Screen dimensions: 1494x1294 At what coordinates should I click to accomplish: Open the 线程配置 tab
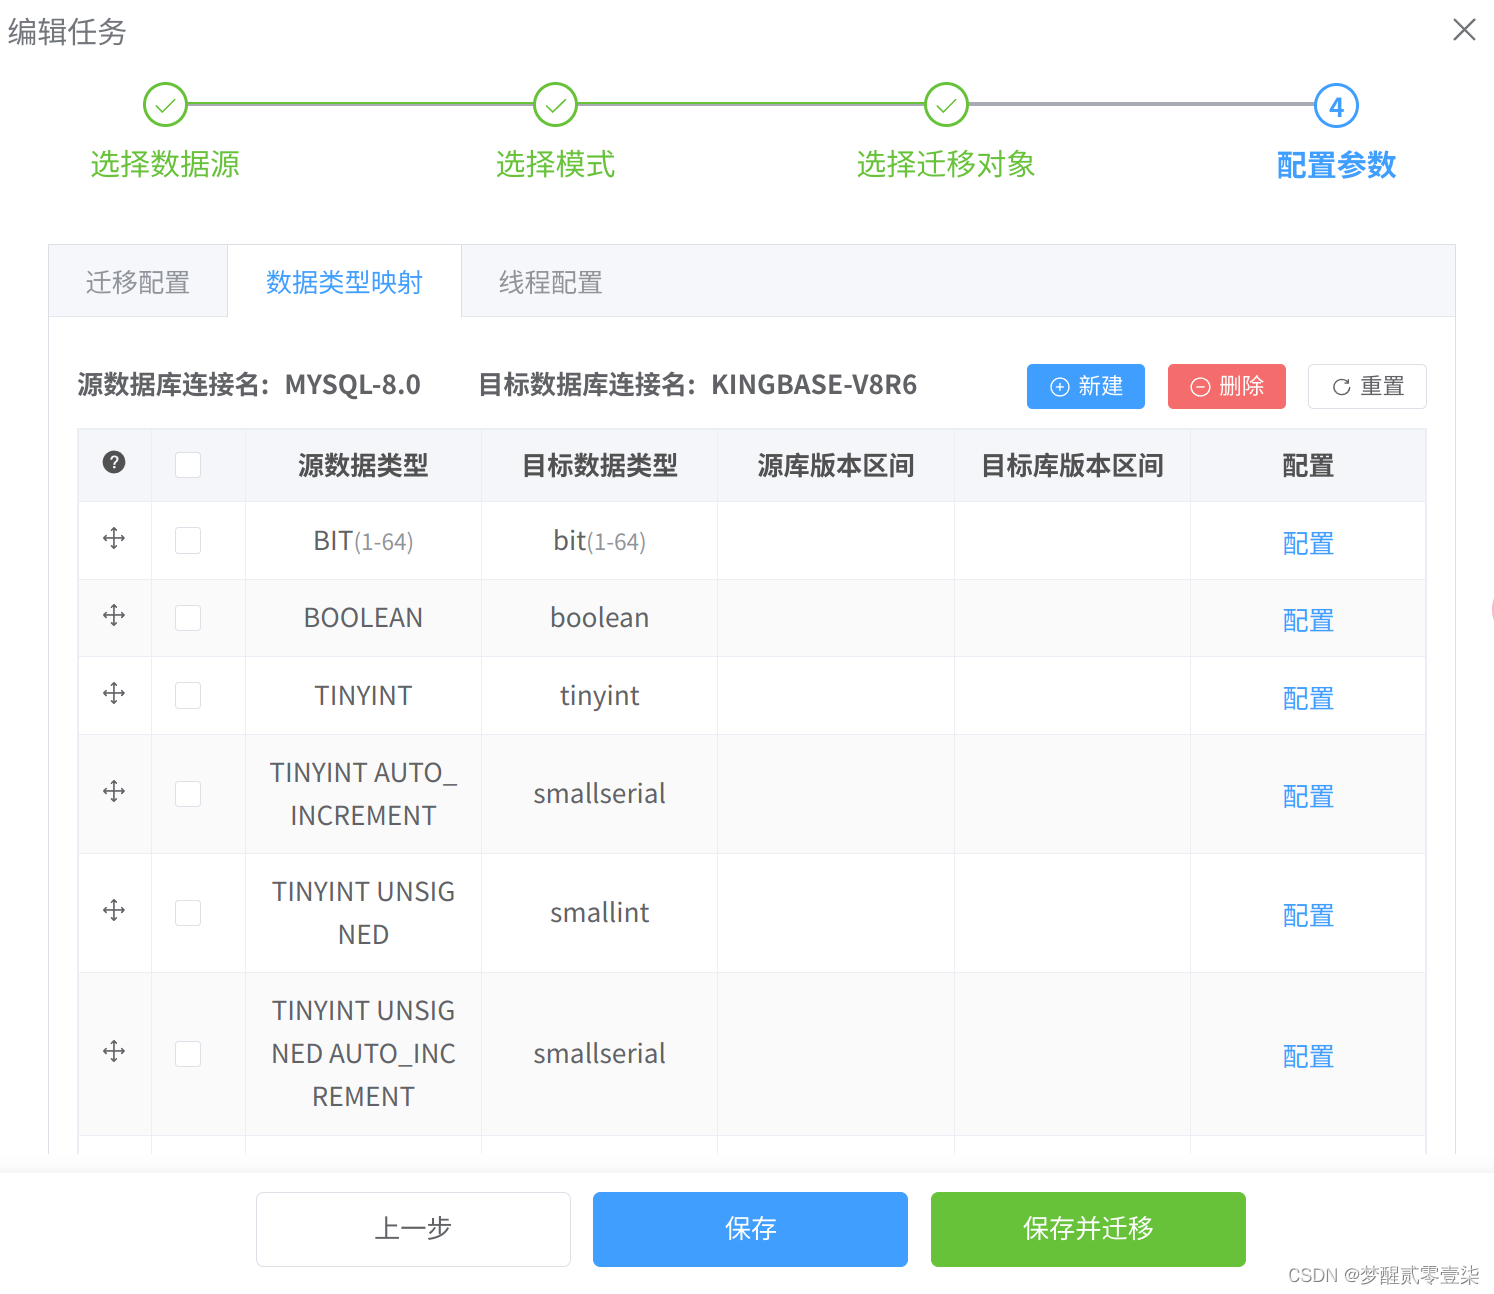click(x=550, y=282)
